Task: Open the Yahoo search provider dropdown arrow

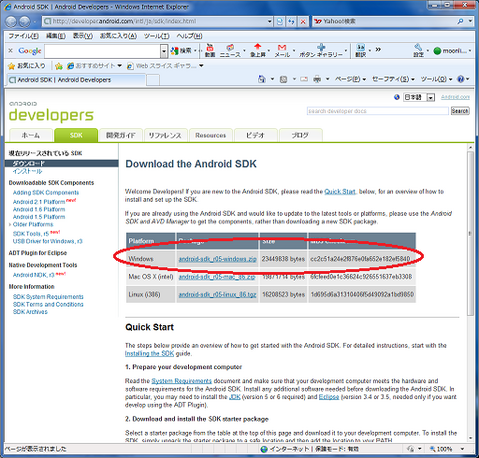Action: click(470, 21)
